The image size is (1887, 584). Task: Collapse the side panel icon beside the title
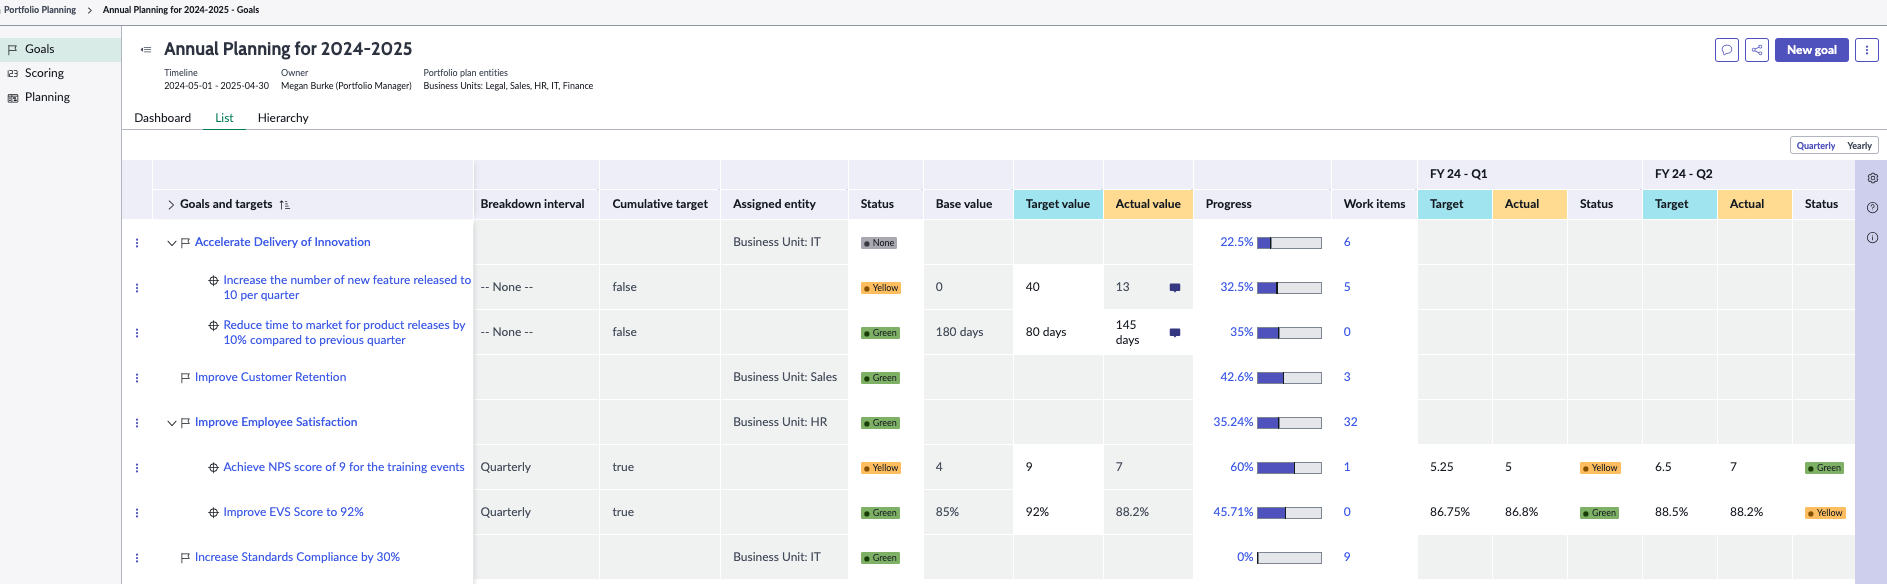pos(146,49)
